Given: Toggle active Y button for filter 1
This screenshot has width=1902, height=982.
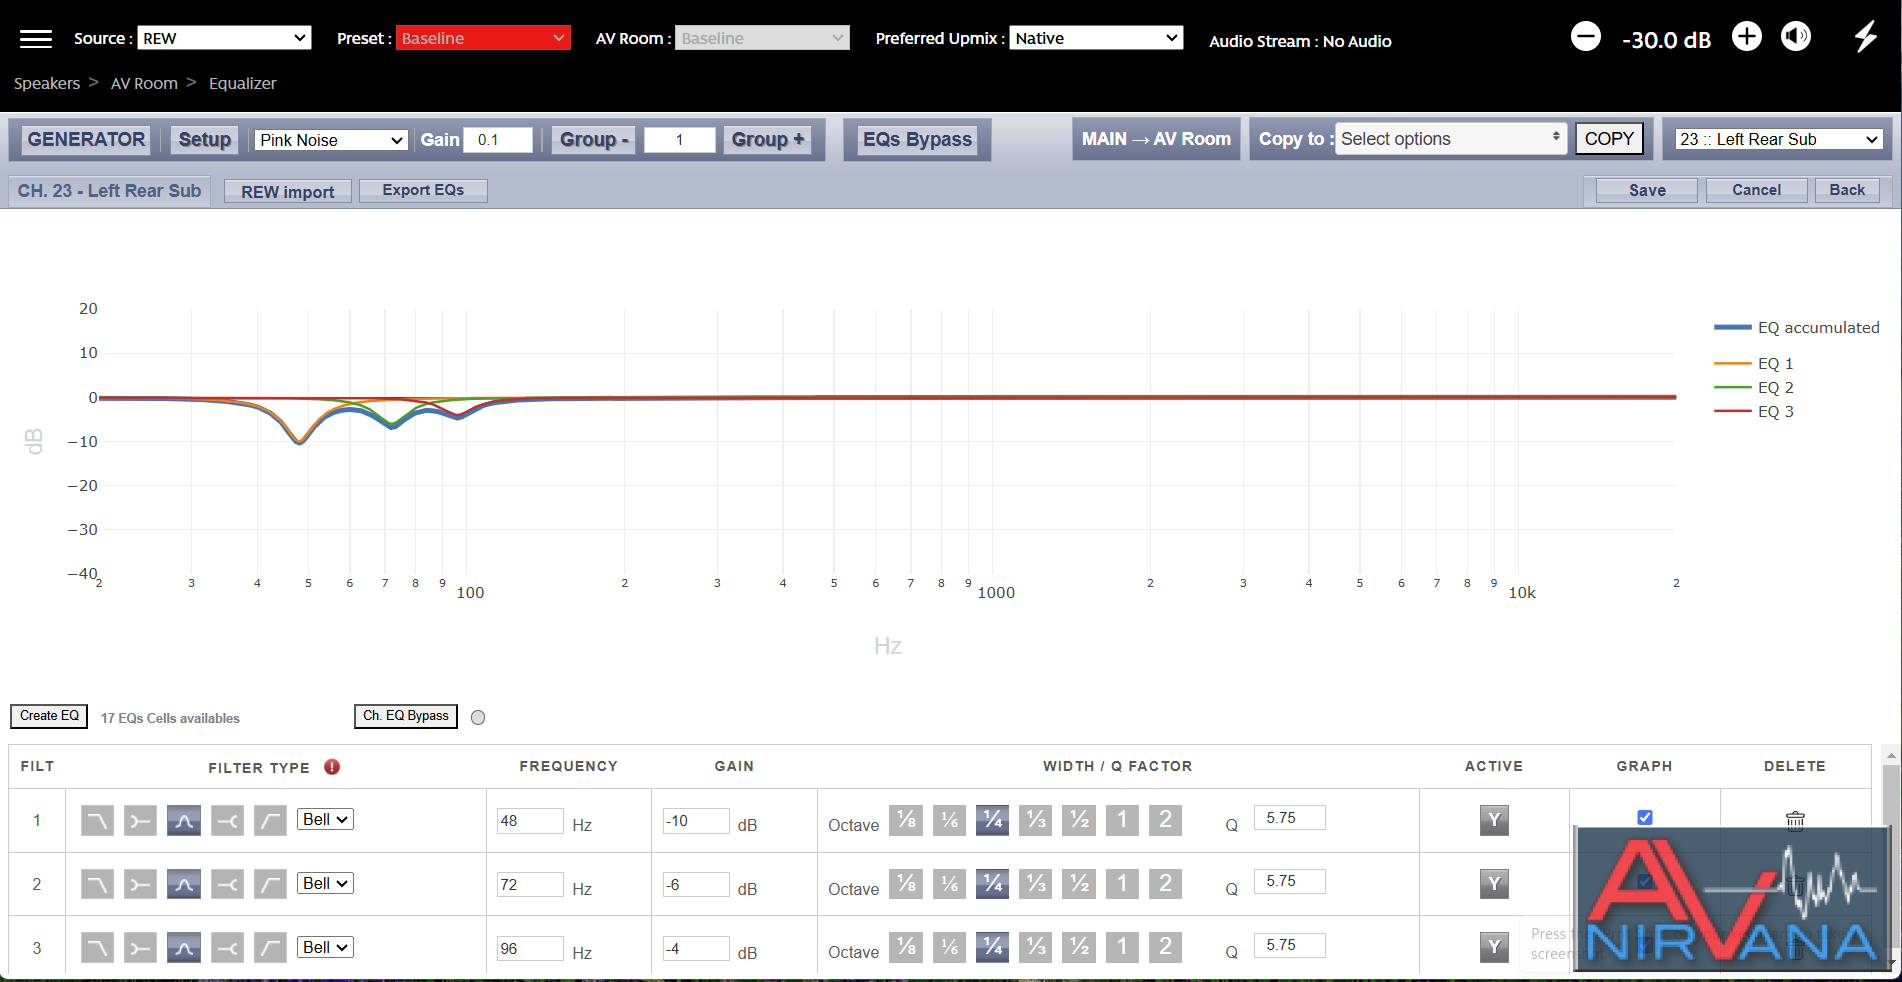Looking at the screenshot, I should click(x=1494, y=820).
